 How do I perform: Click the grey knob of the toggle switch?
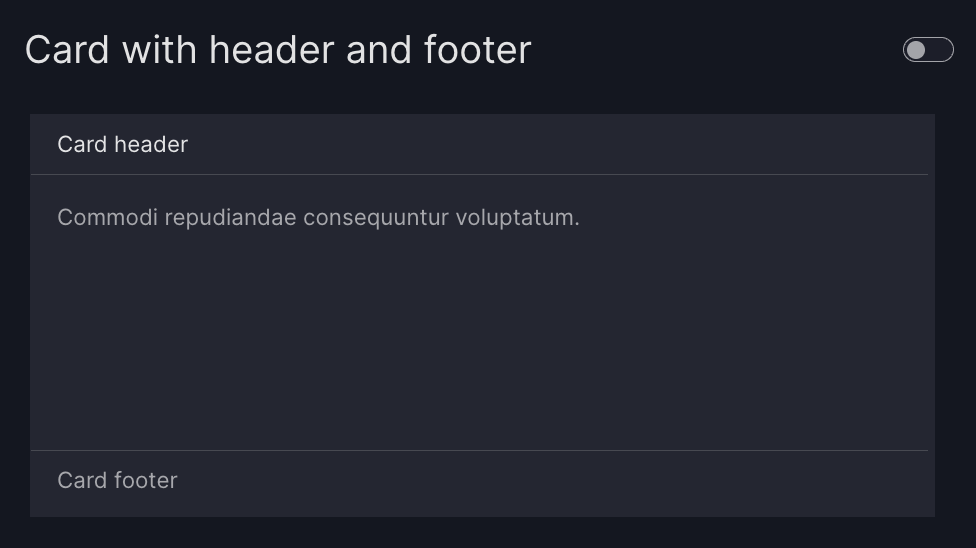(x=916, y=50)
